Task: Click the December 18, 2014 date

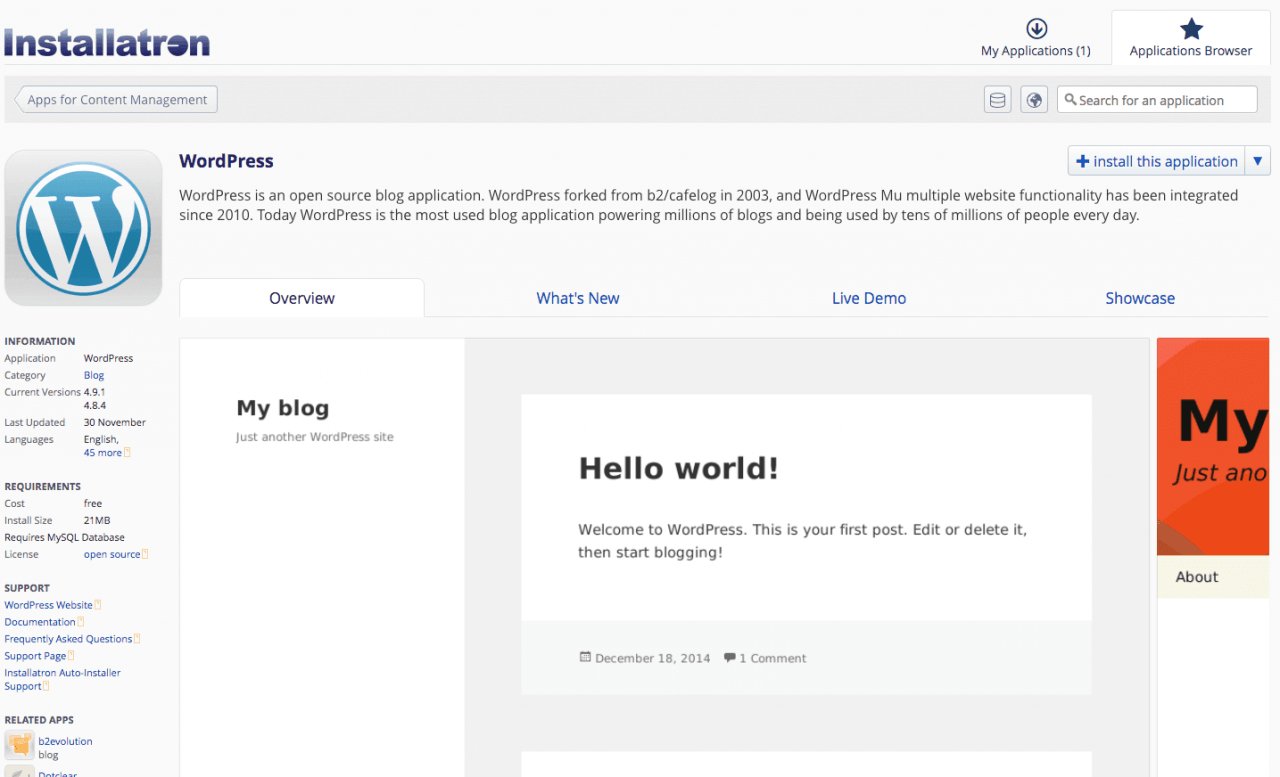Action: point(652,658)
